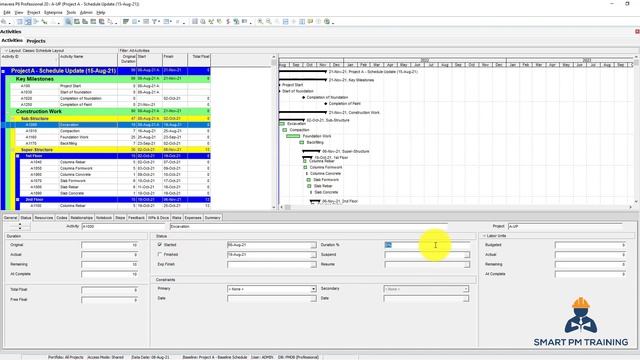The image size is (640, 360).
Task: Switch to the Projects tab
Action: [36, 41]
